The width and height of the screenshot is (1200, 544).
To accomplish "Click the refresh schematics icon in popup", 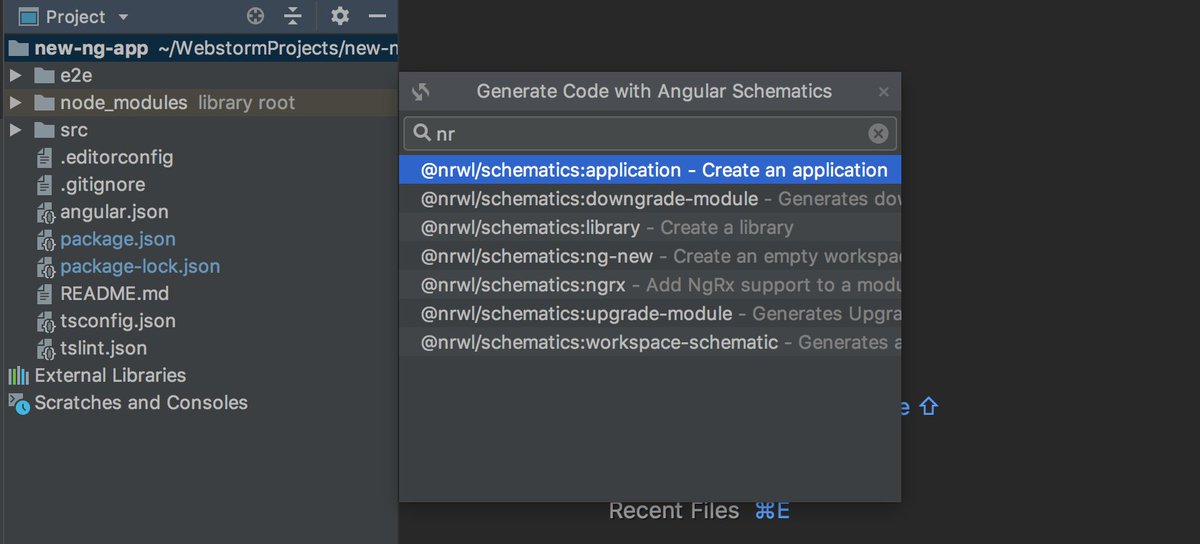I will coord(421,92).
